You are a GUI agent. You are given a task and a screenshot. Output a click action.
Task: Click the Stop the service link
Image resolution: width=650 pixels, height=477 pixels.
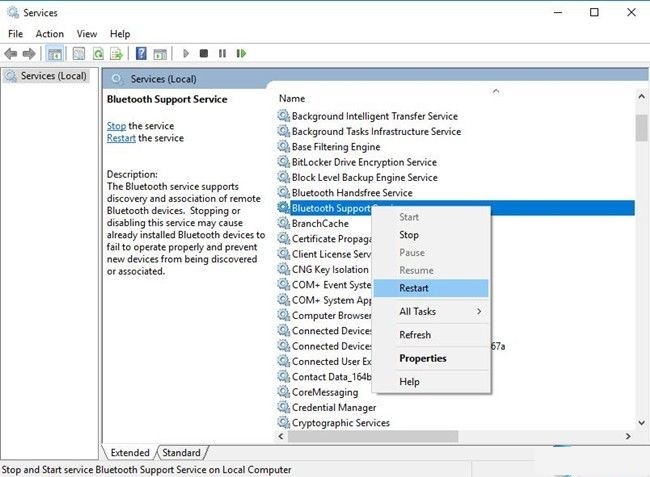coord(116,126)
